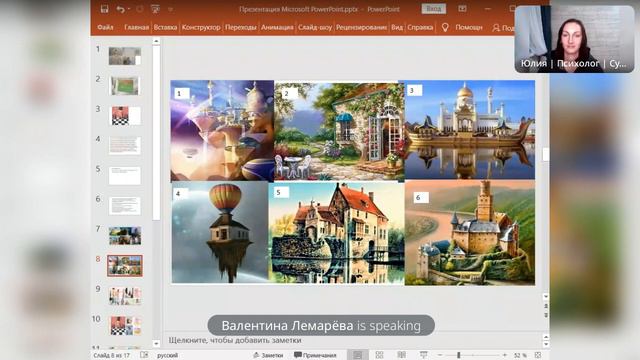This screenshot has width=640, height=360.
Task: Click thumbnail pane scroll up arrow
Action: tap(156, 41)
